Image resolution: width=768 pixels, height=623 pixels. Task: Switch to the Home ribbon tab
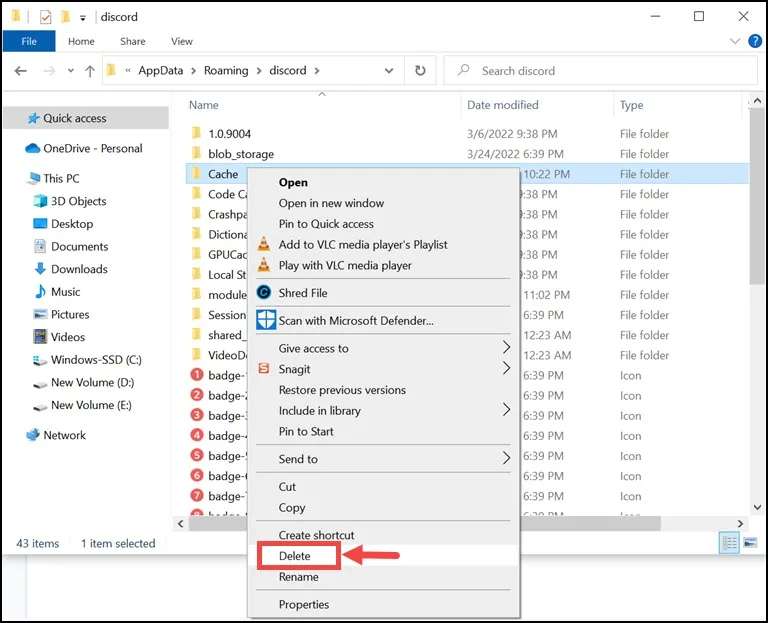tap(81, 41)
